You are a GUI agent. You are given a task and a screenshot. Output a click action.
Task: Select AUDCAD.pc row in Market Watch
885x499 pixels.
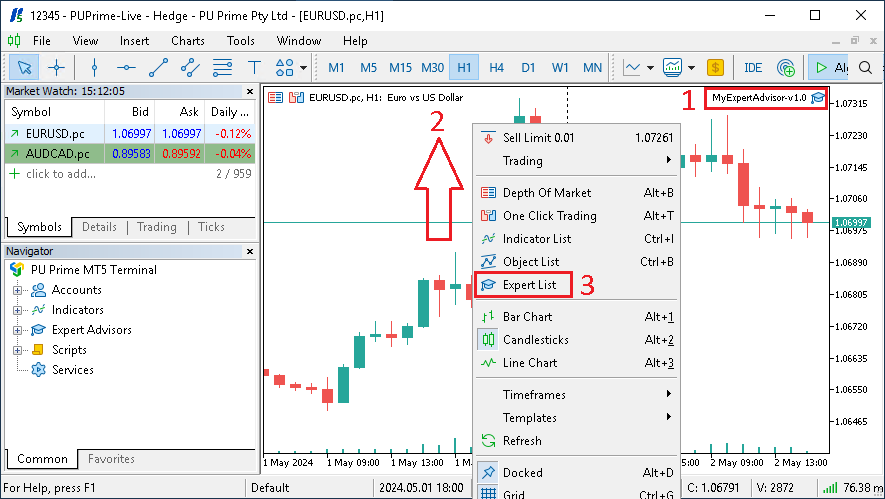130,154
